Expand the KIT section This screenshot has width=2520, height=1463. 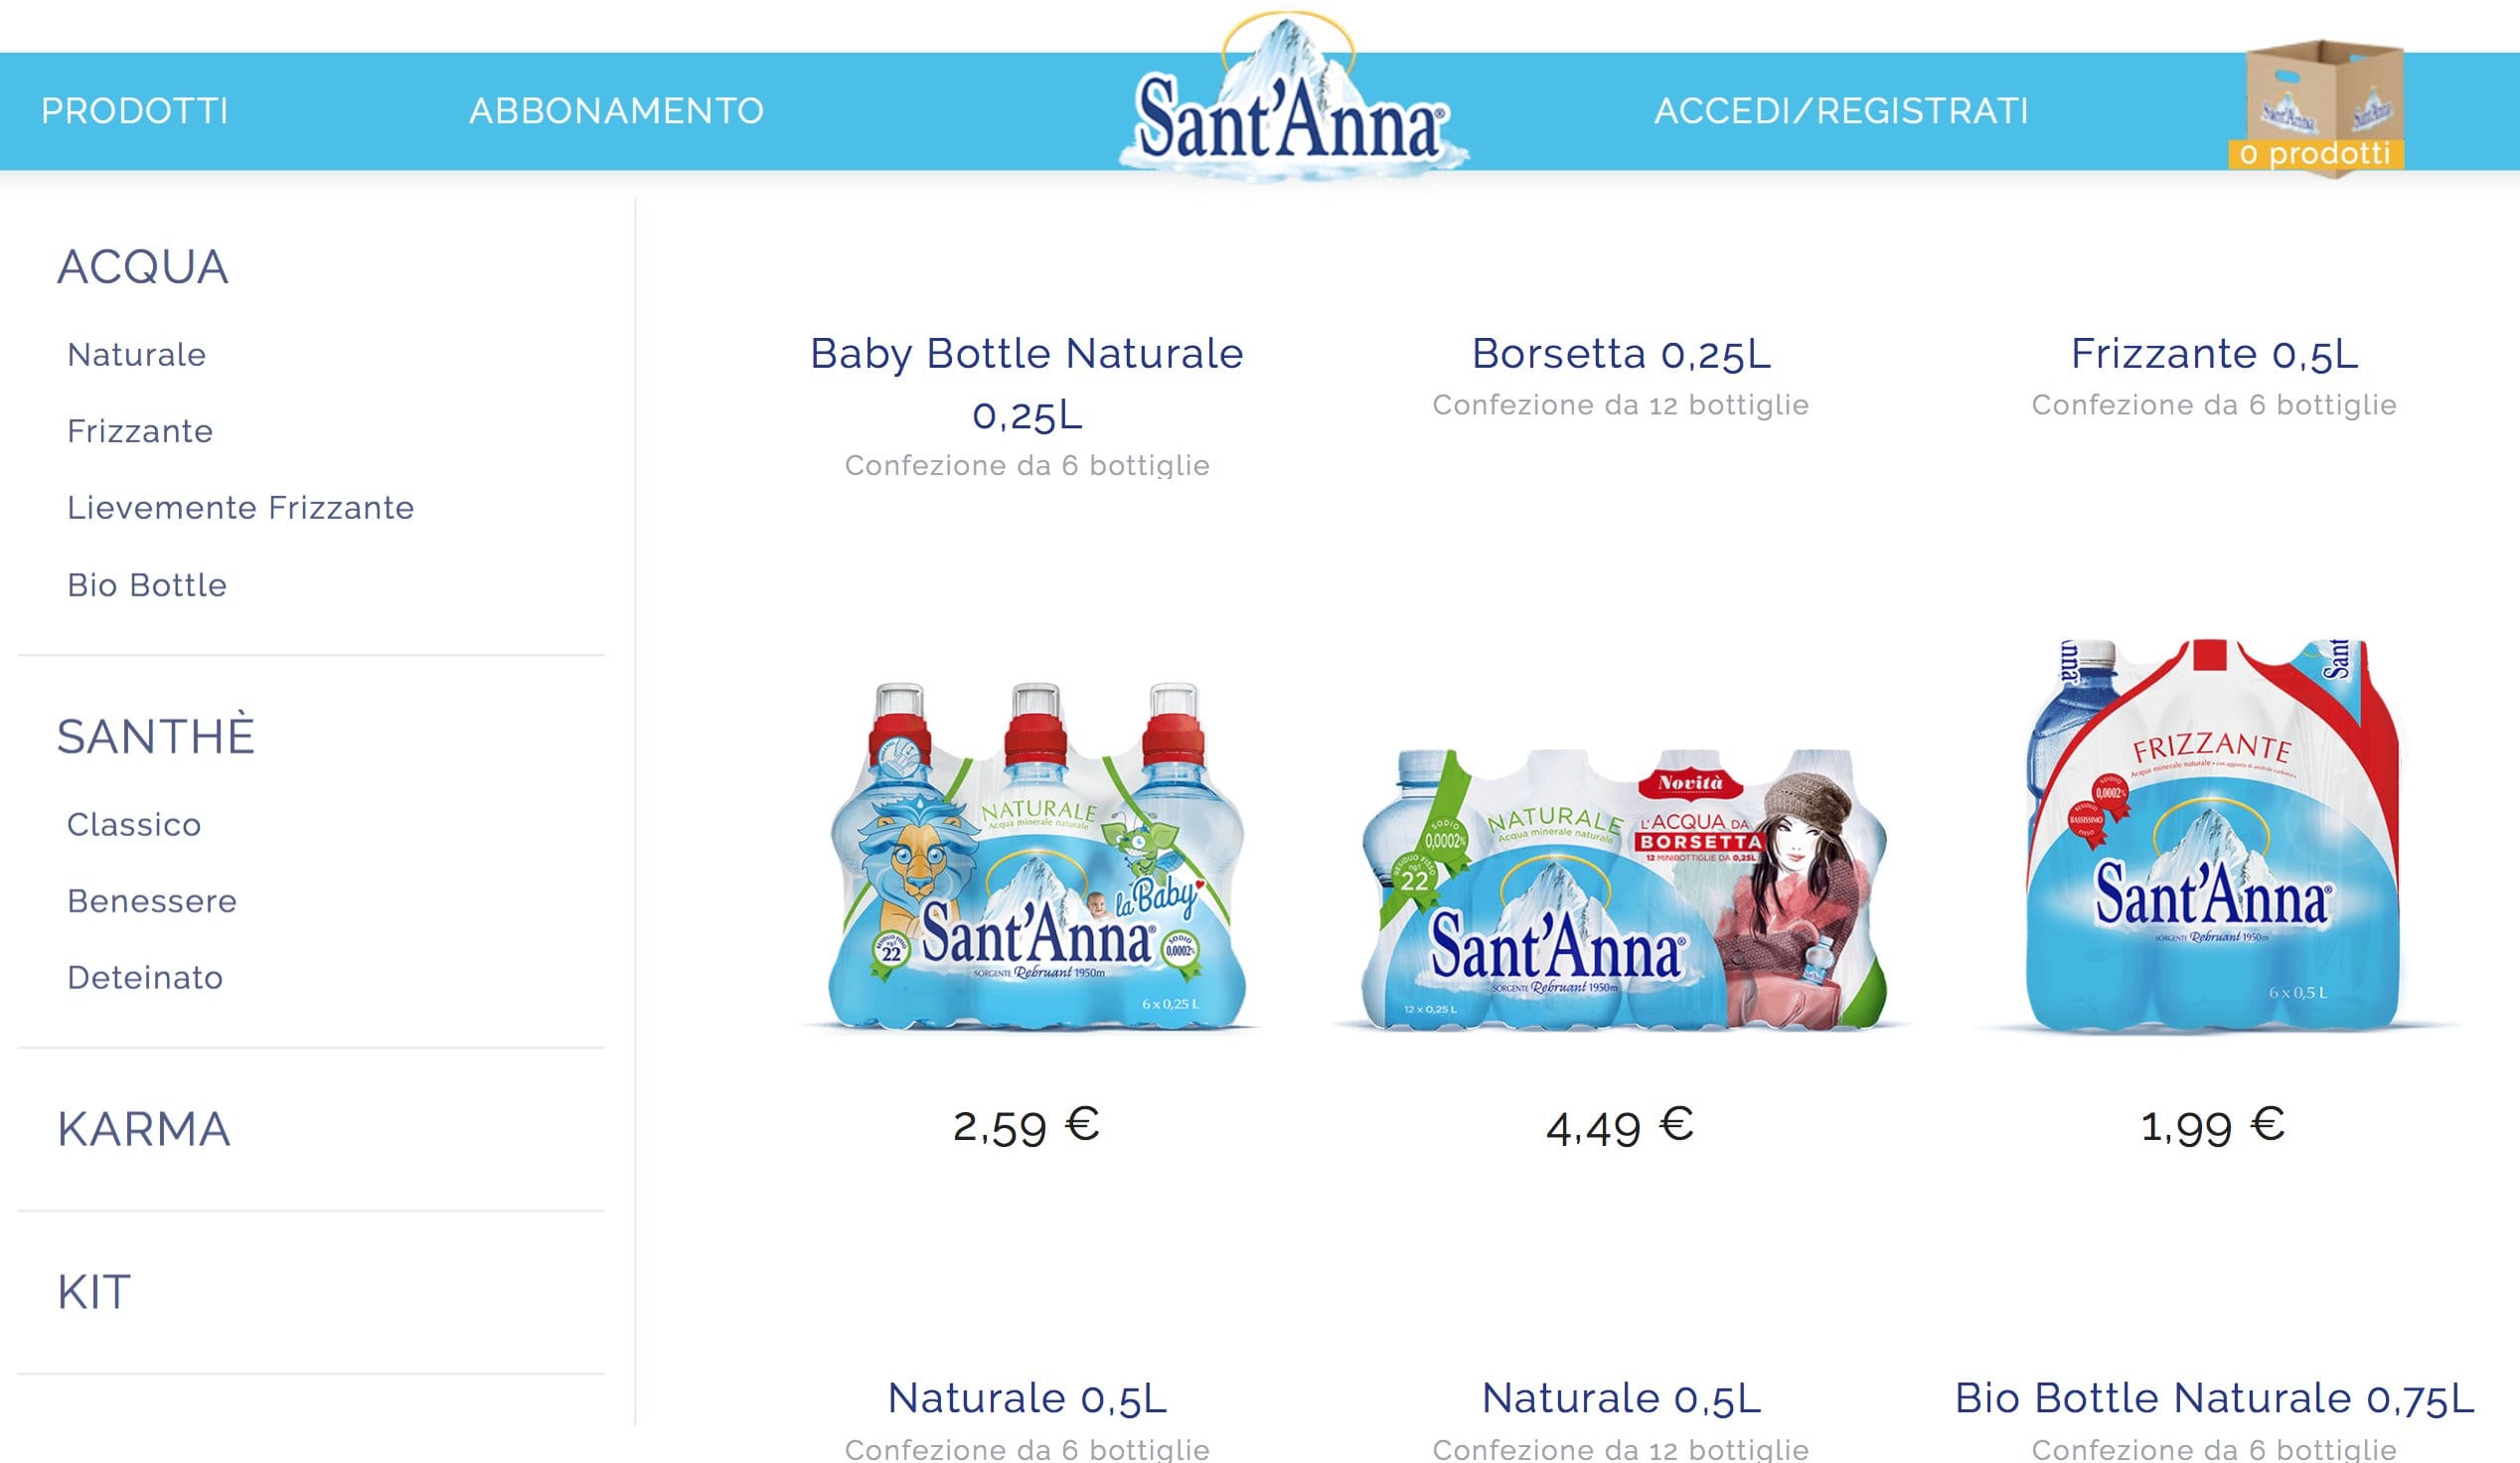coord(94,1292)
